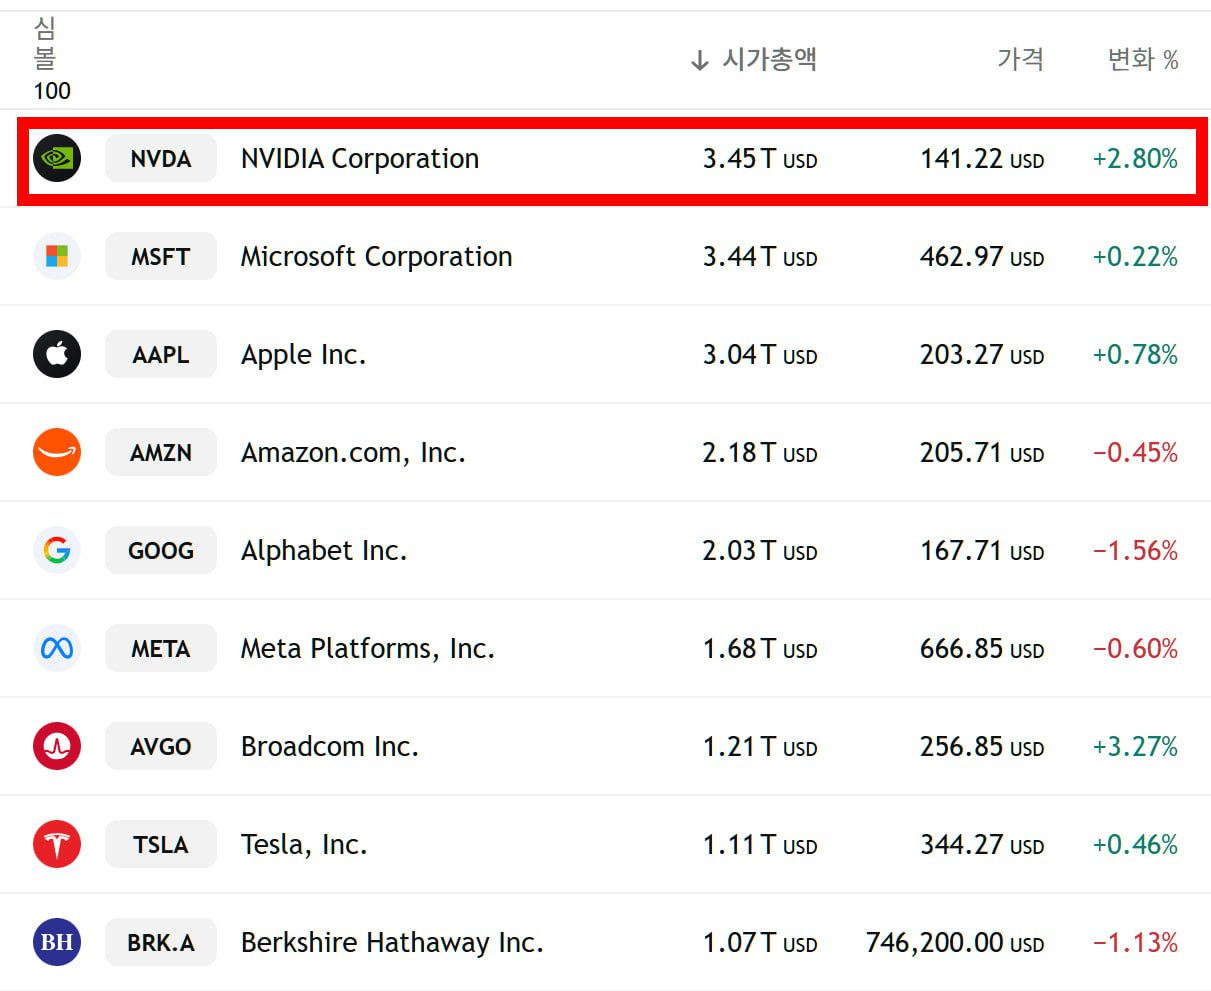
Task: Select Alphabet market cap 2.03 T USD
Action: [x=760, y=551]
